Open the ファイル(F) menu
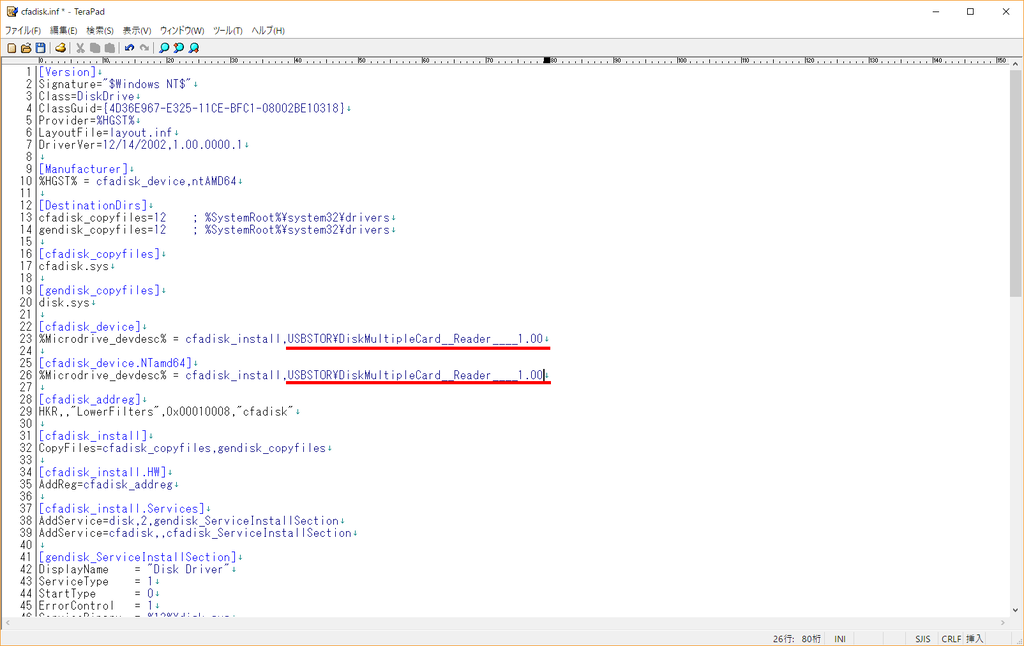The image size is (1024, 646). [x=23, y=31]
